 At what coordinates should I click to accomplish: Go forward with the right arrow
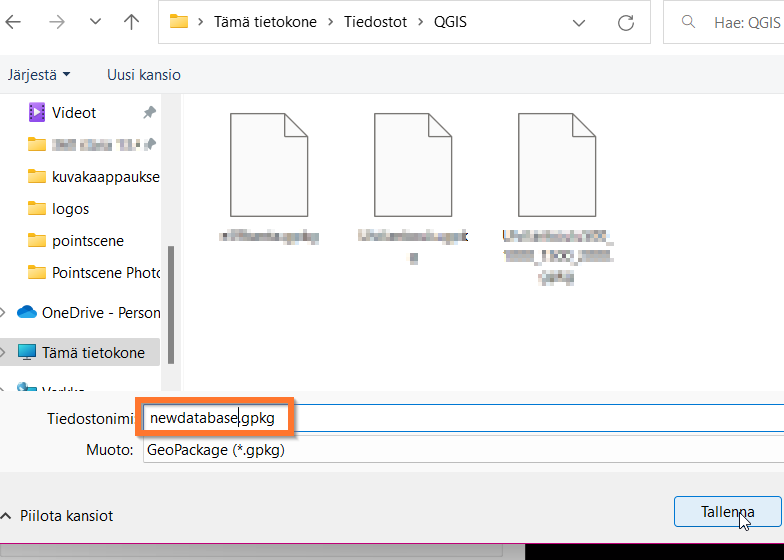(x=56, y=22)
